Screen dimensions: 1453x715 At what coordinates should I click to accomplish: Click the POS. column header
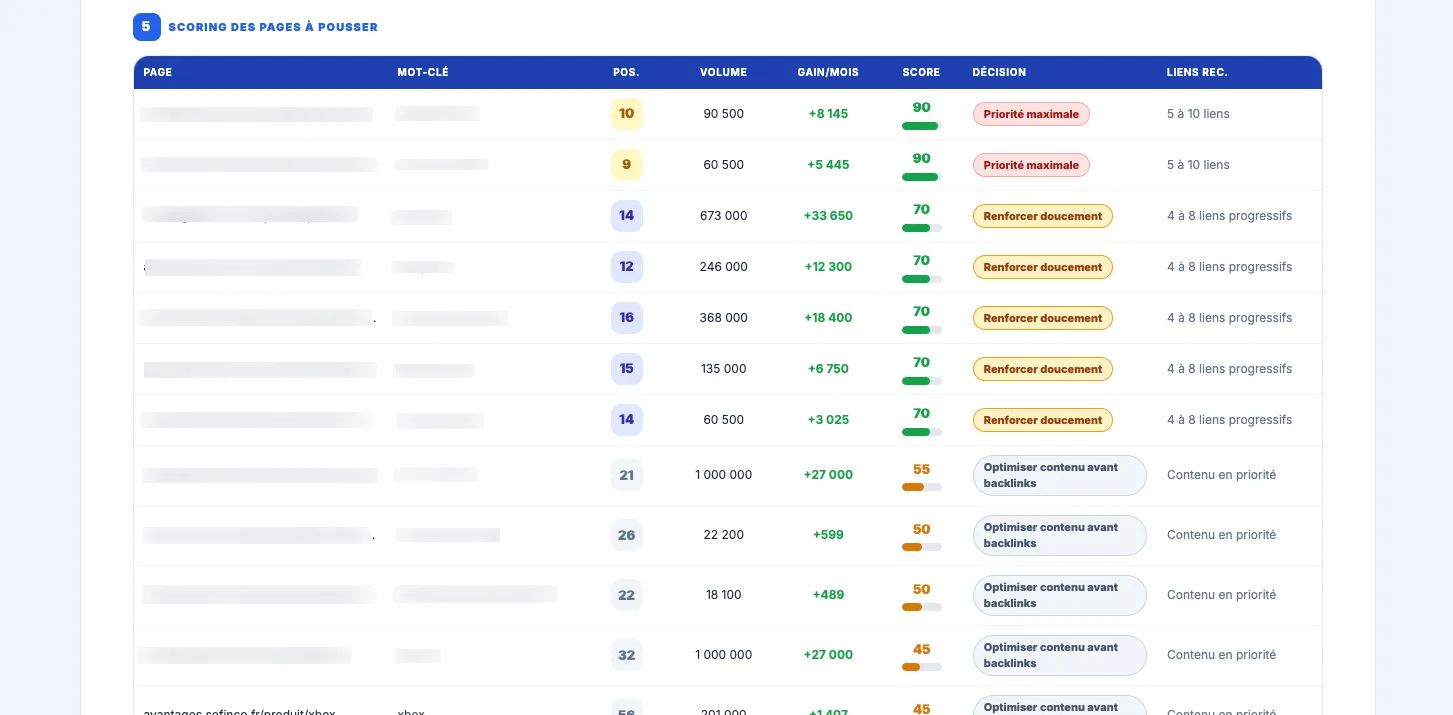(x=626, y=72)
